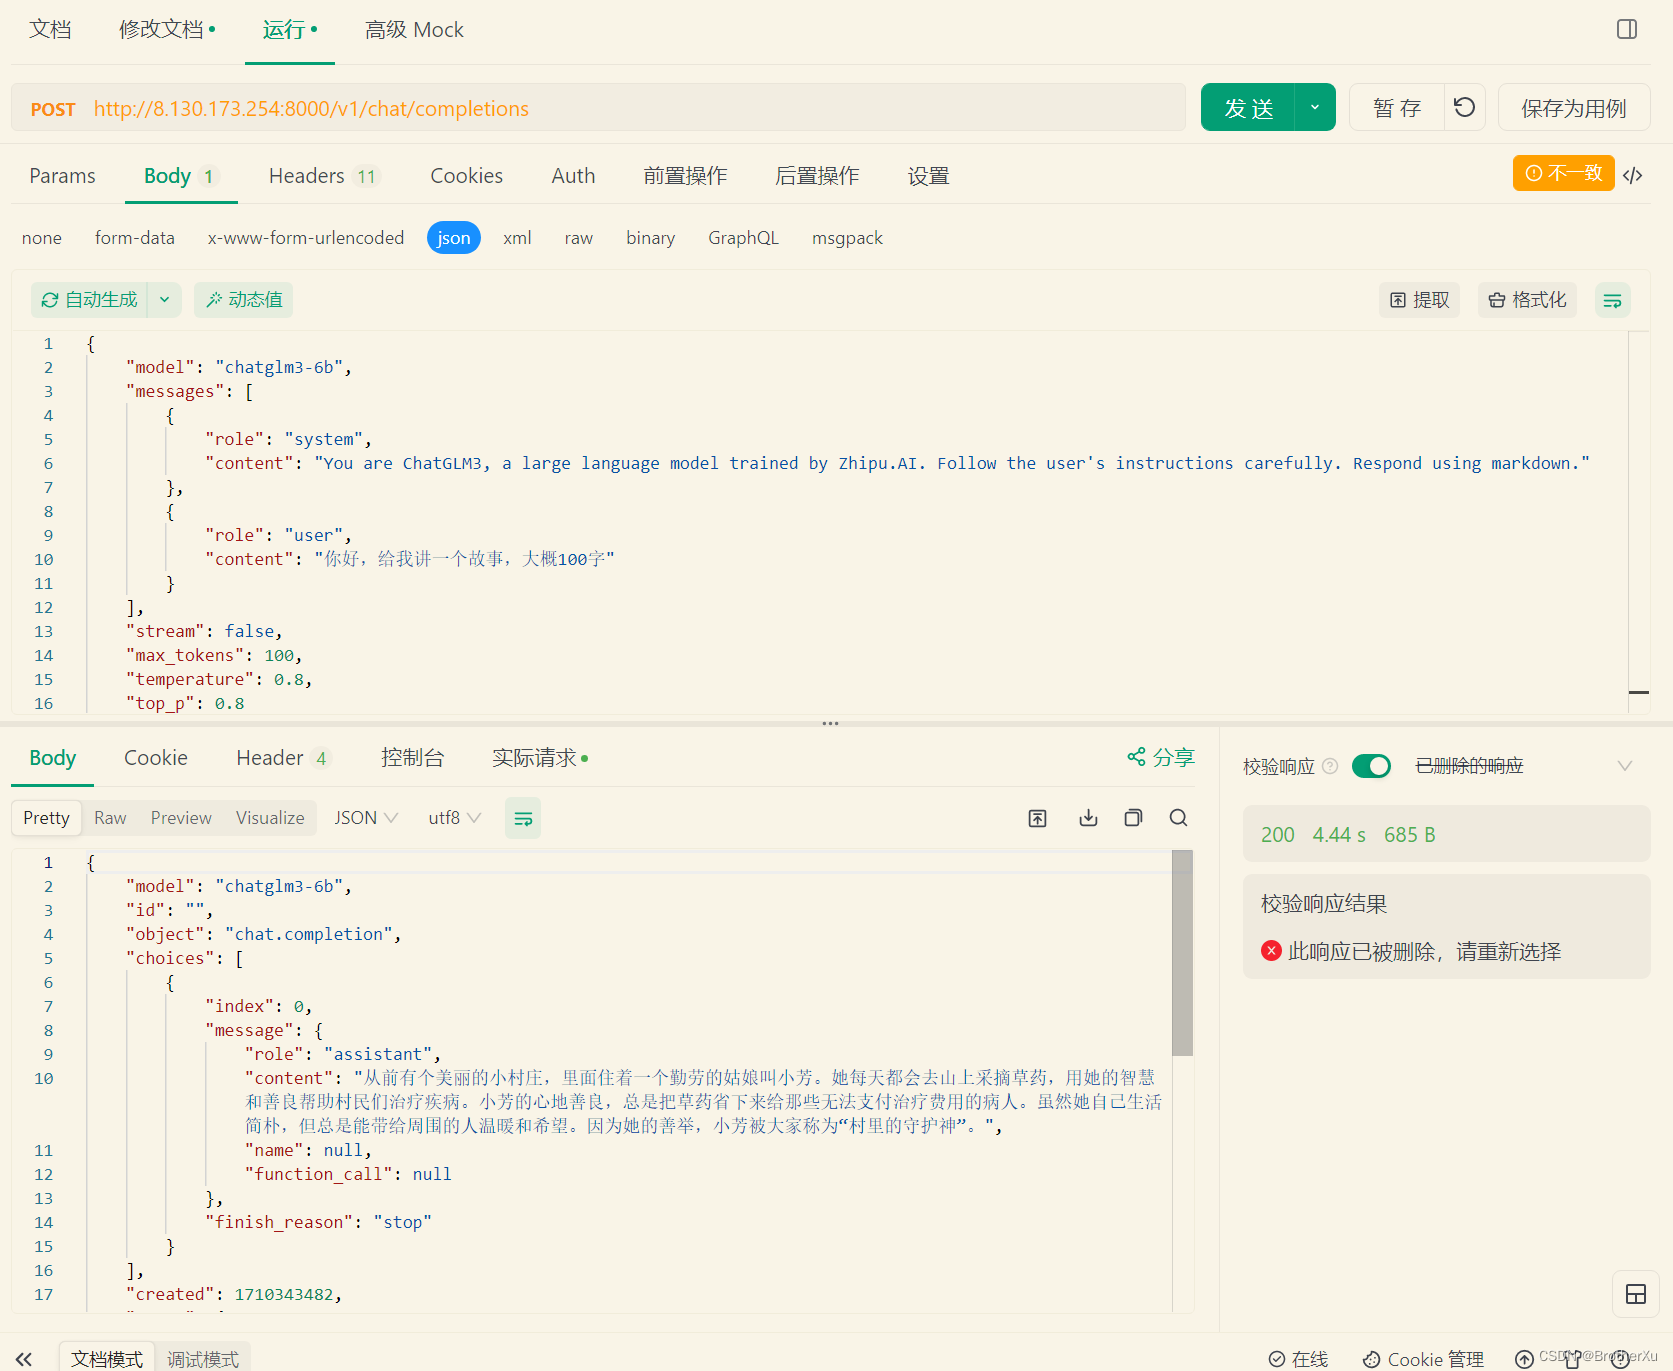1673x1371 pixels.
Task: Open the request Cookies tab
Action: pyautogui.click(x=466, y=176)
